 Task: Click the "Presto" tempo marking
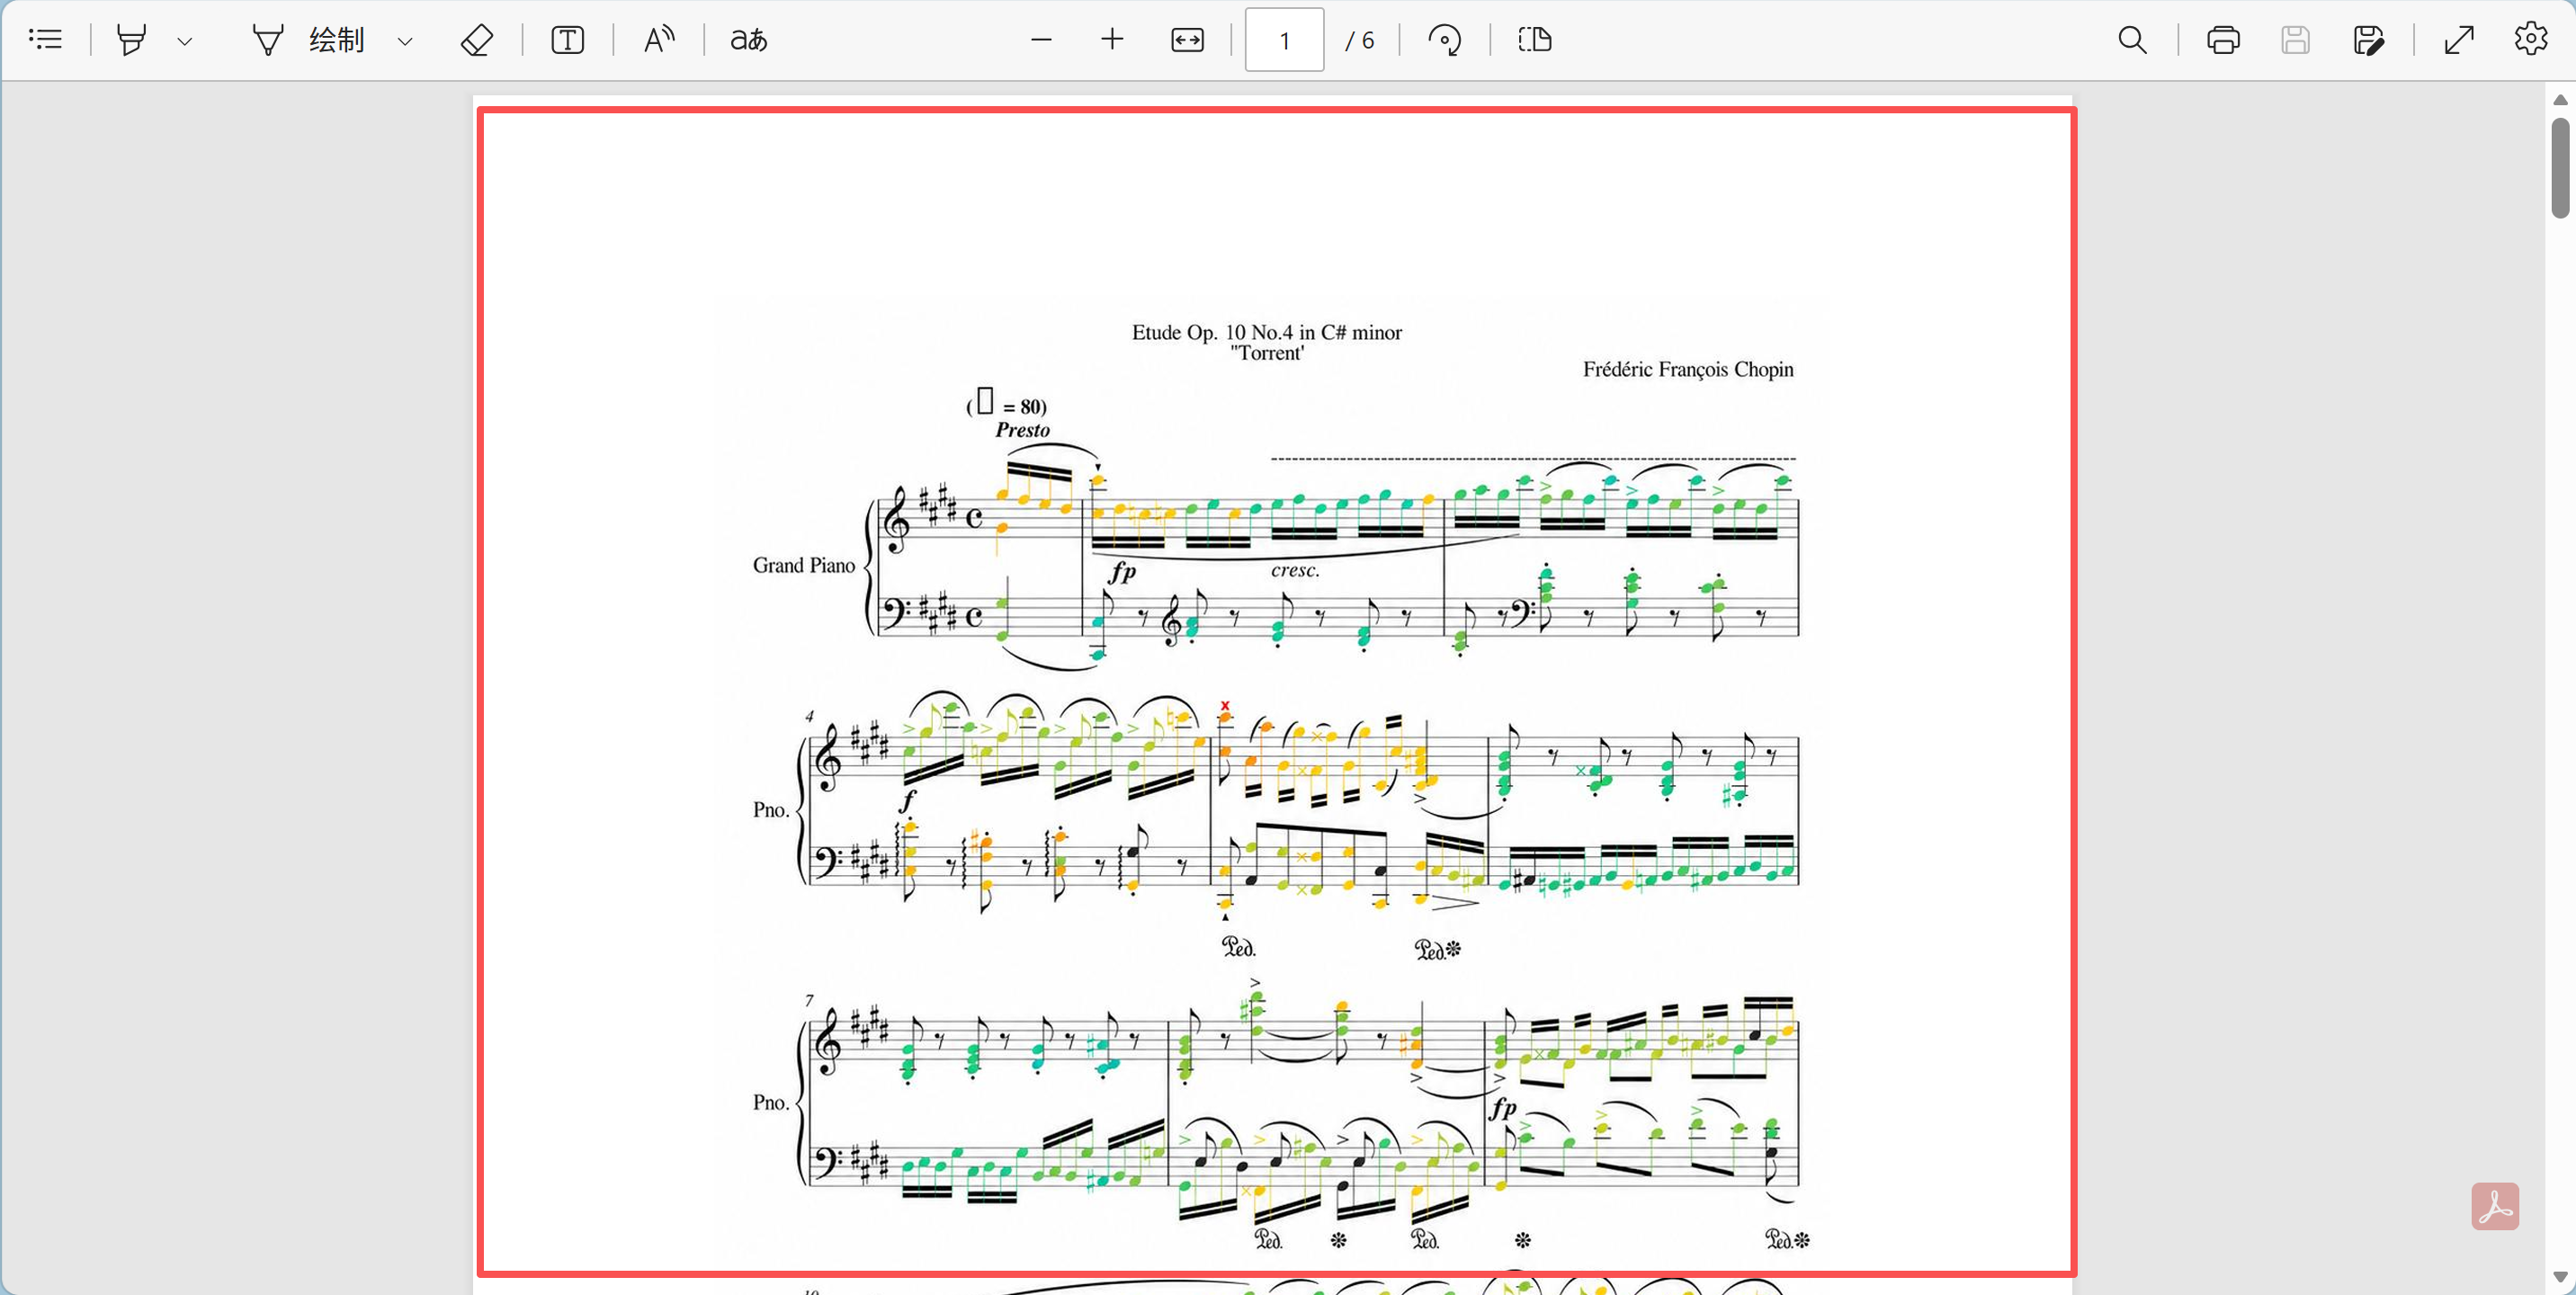click(1022, 430)
